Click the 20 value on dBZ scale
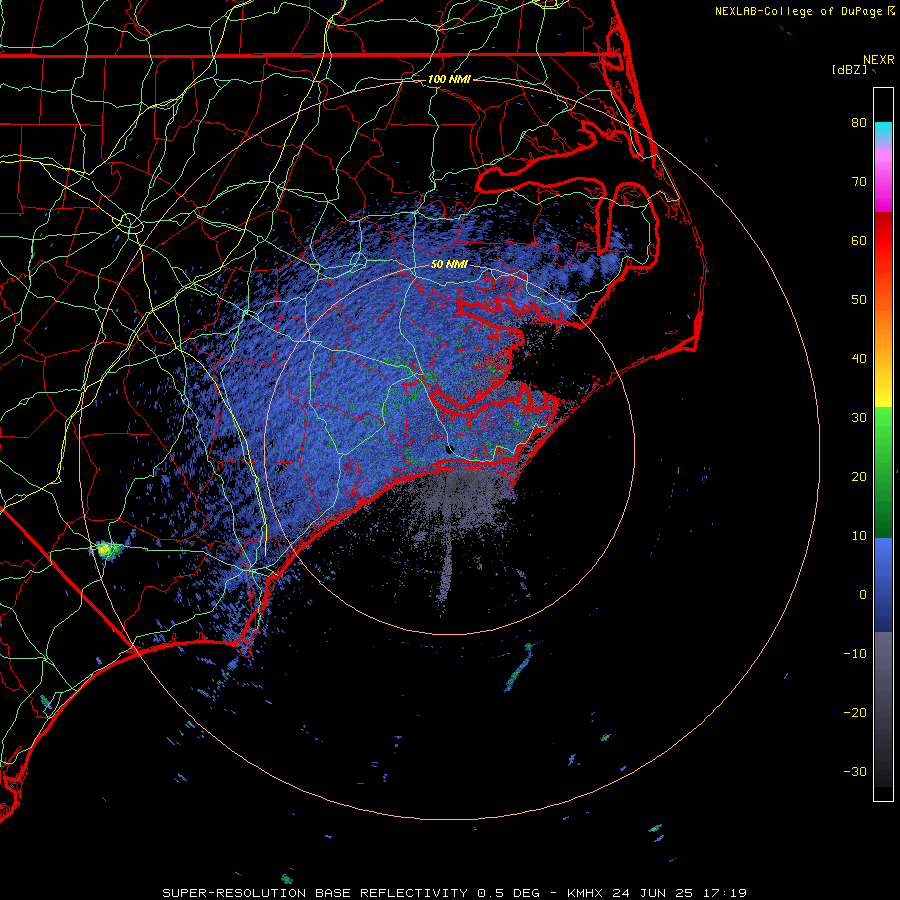The height and width of the screenshot is (900, 900). 859,477
